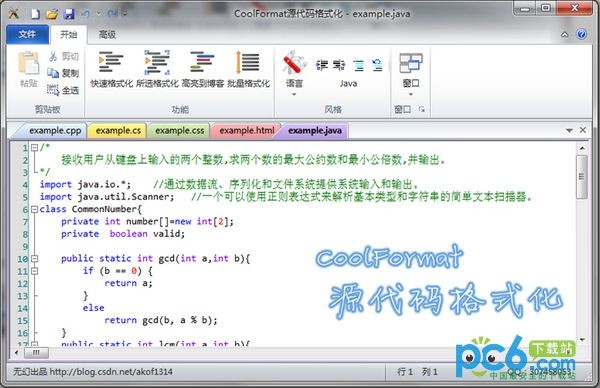Open the 语言 language menu with the knife icon

[x=294, y=73]
